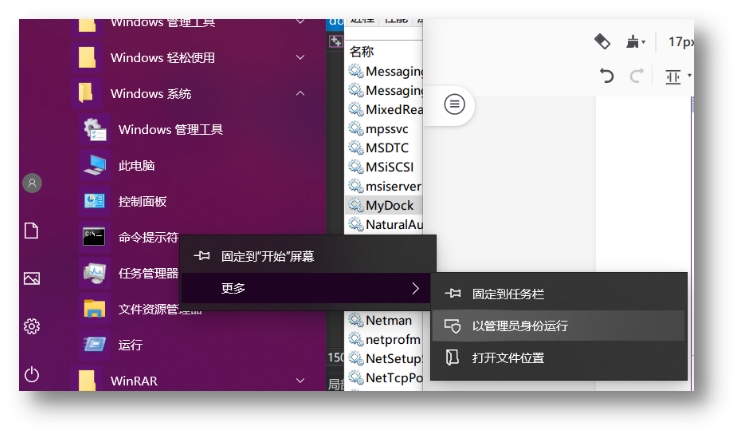Click the 名称 column header in services list
The height and width of the screenshot is (437, 740).
362,51
